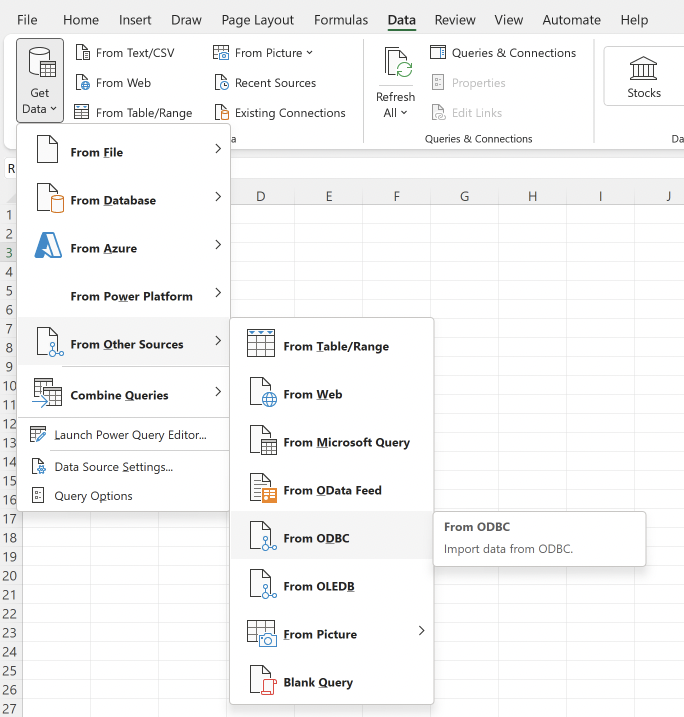684x717 pixels.
Task: Switch to the Review tab
Action: click(x=455, y=20)
